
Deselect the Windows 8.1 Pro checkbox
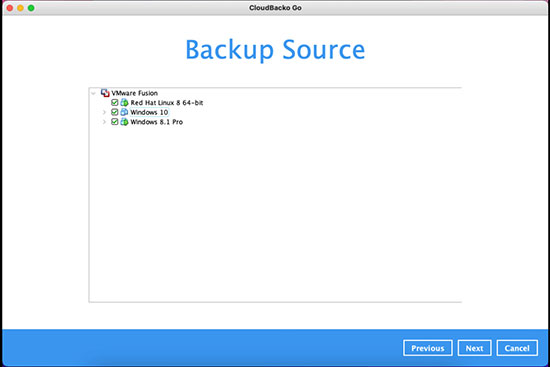click(x=114, y=122)
